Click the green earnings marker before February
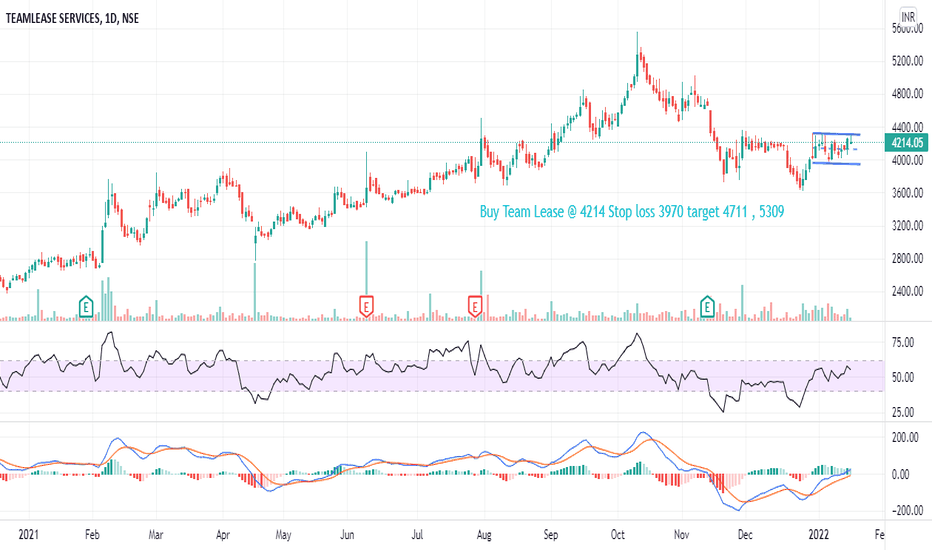This screenshot has height=550, width=932. pyautogui.click(x=86, y=307)
